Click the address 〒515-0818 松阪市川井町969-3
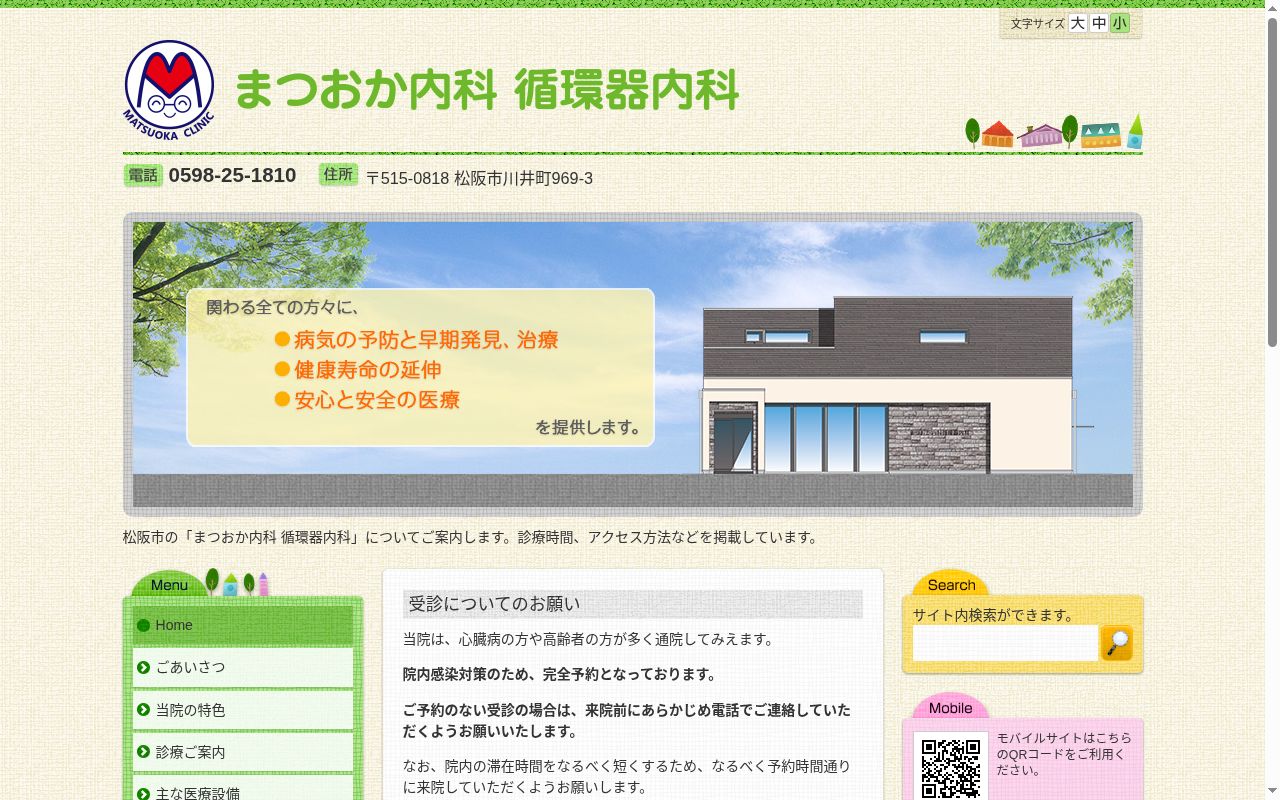The image size is (1280, 800). [479, 178]
